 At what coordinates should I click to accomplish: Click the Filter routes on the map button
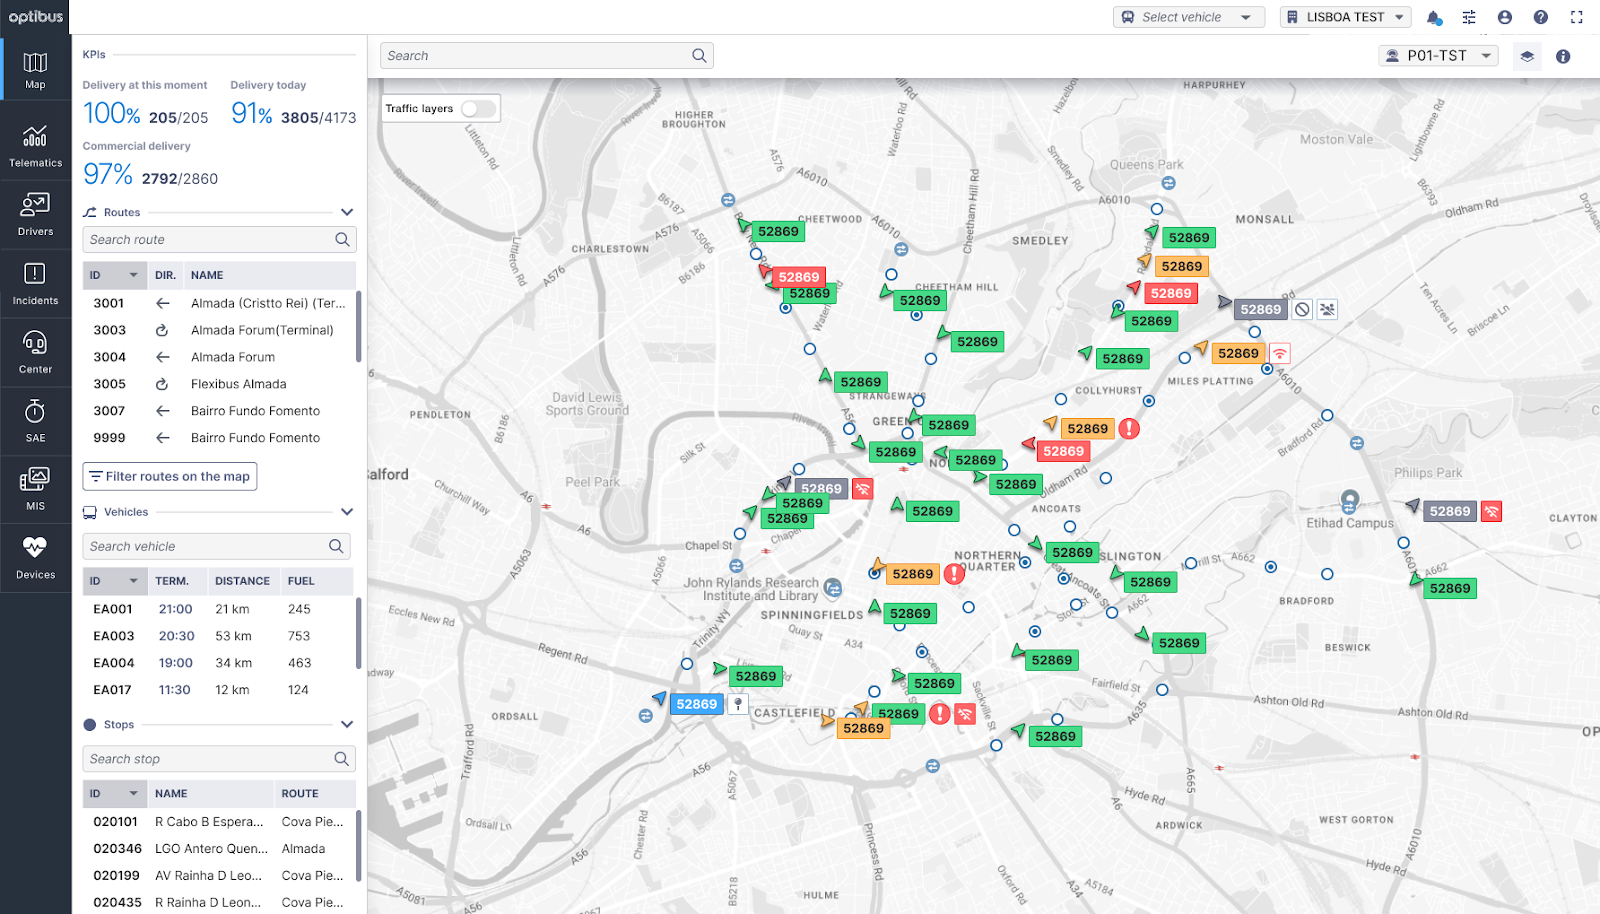[169, 476]
